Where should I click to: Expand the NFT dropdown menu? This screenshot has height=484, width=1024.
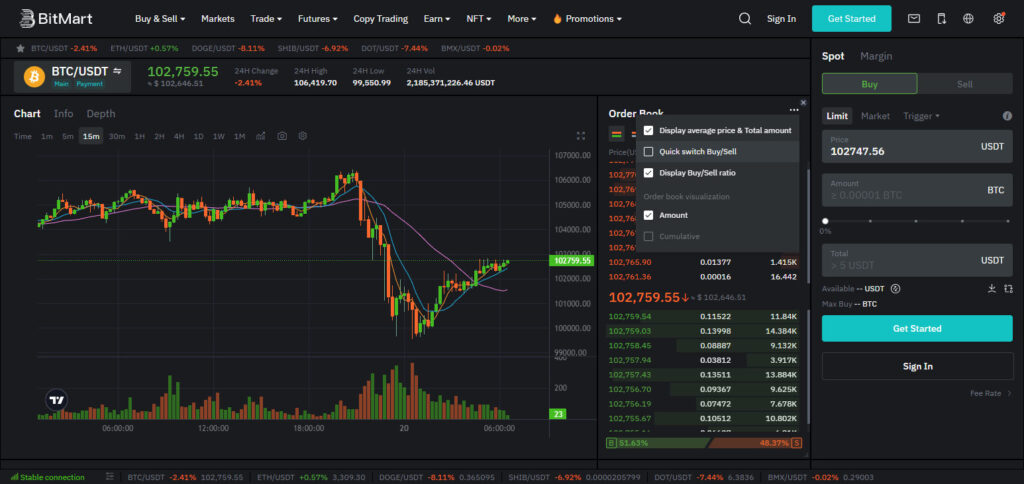[x=479, y=19]
